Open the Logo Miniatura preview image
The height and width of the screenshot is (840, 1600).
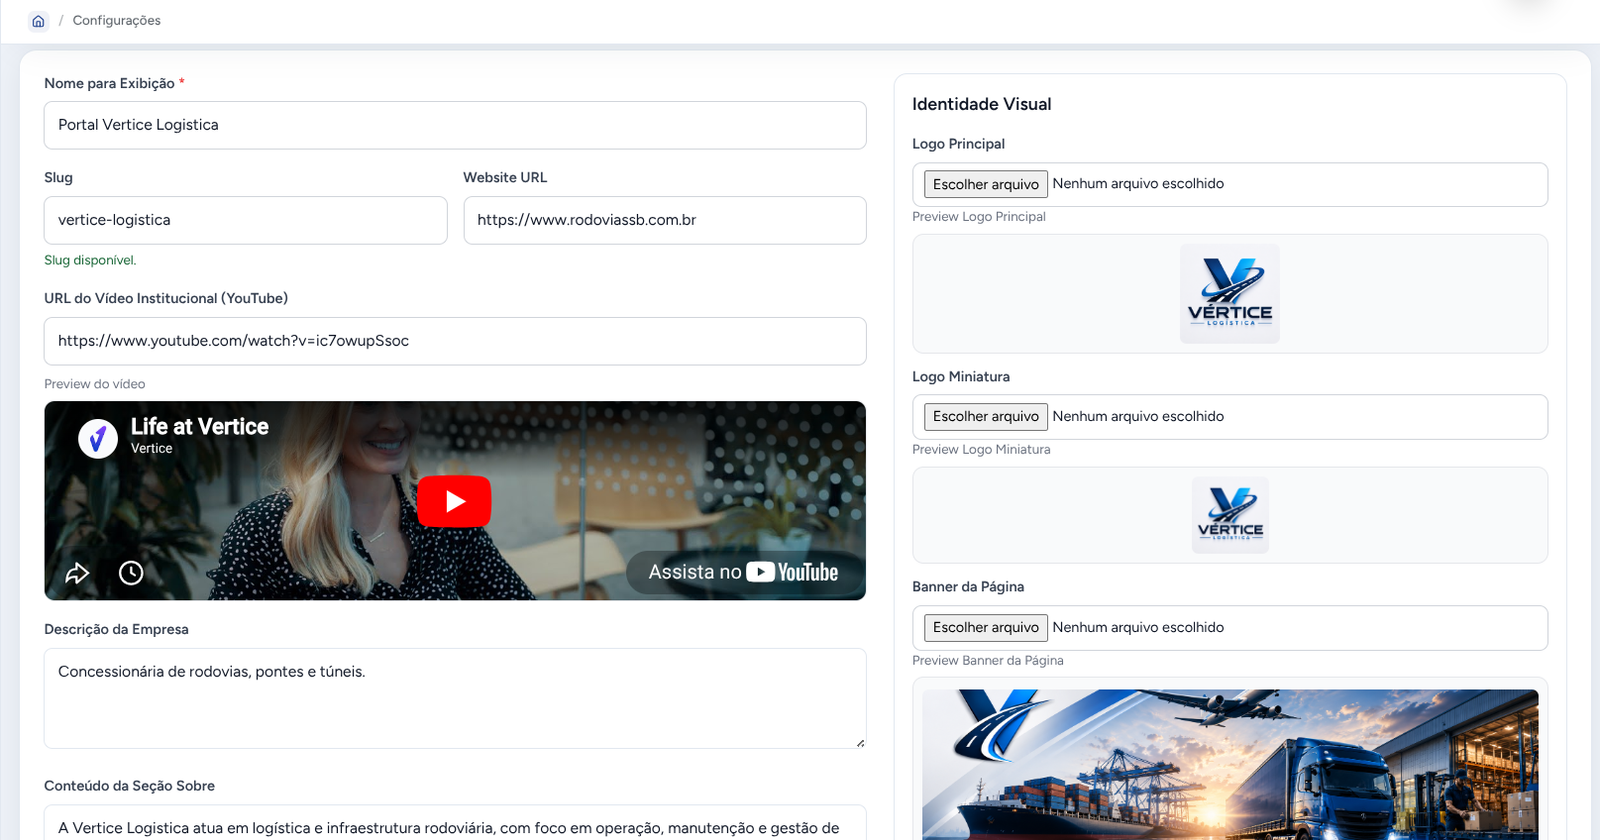(1230, 515)
